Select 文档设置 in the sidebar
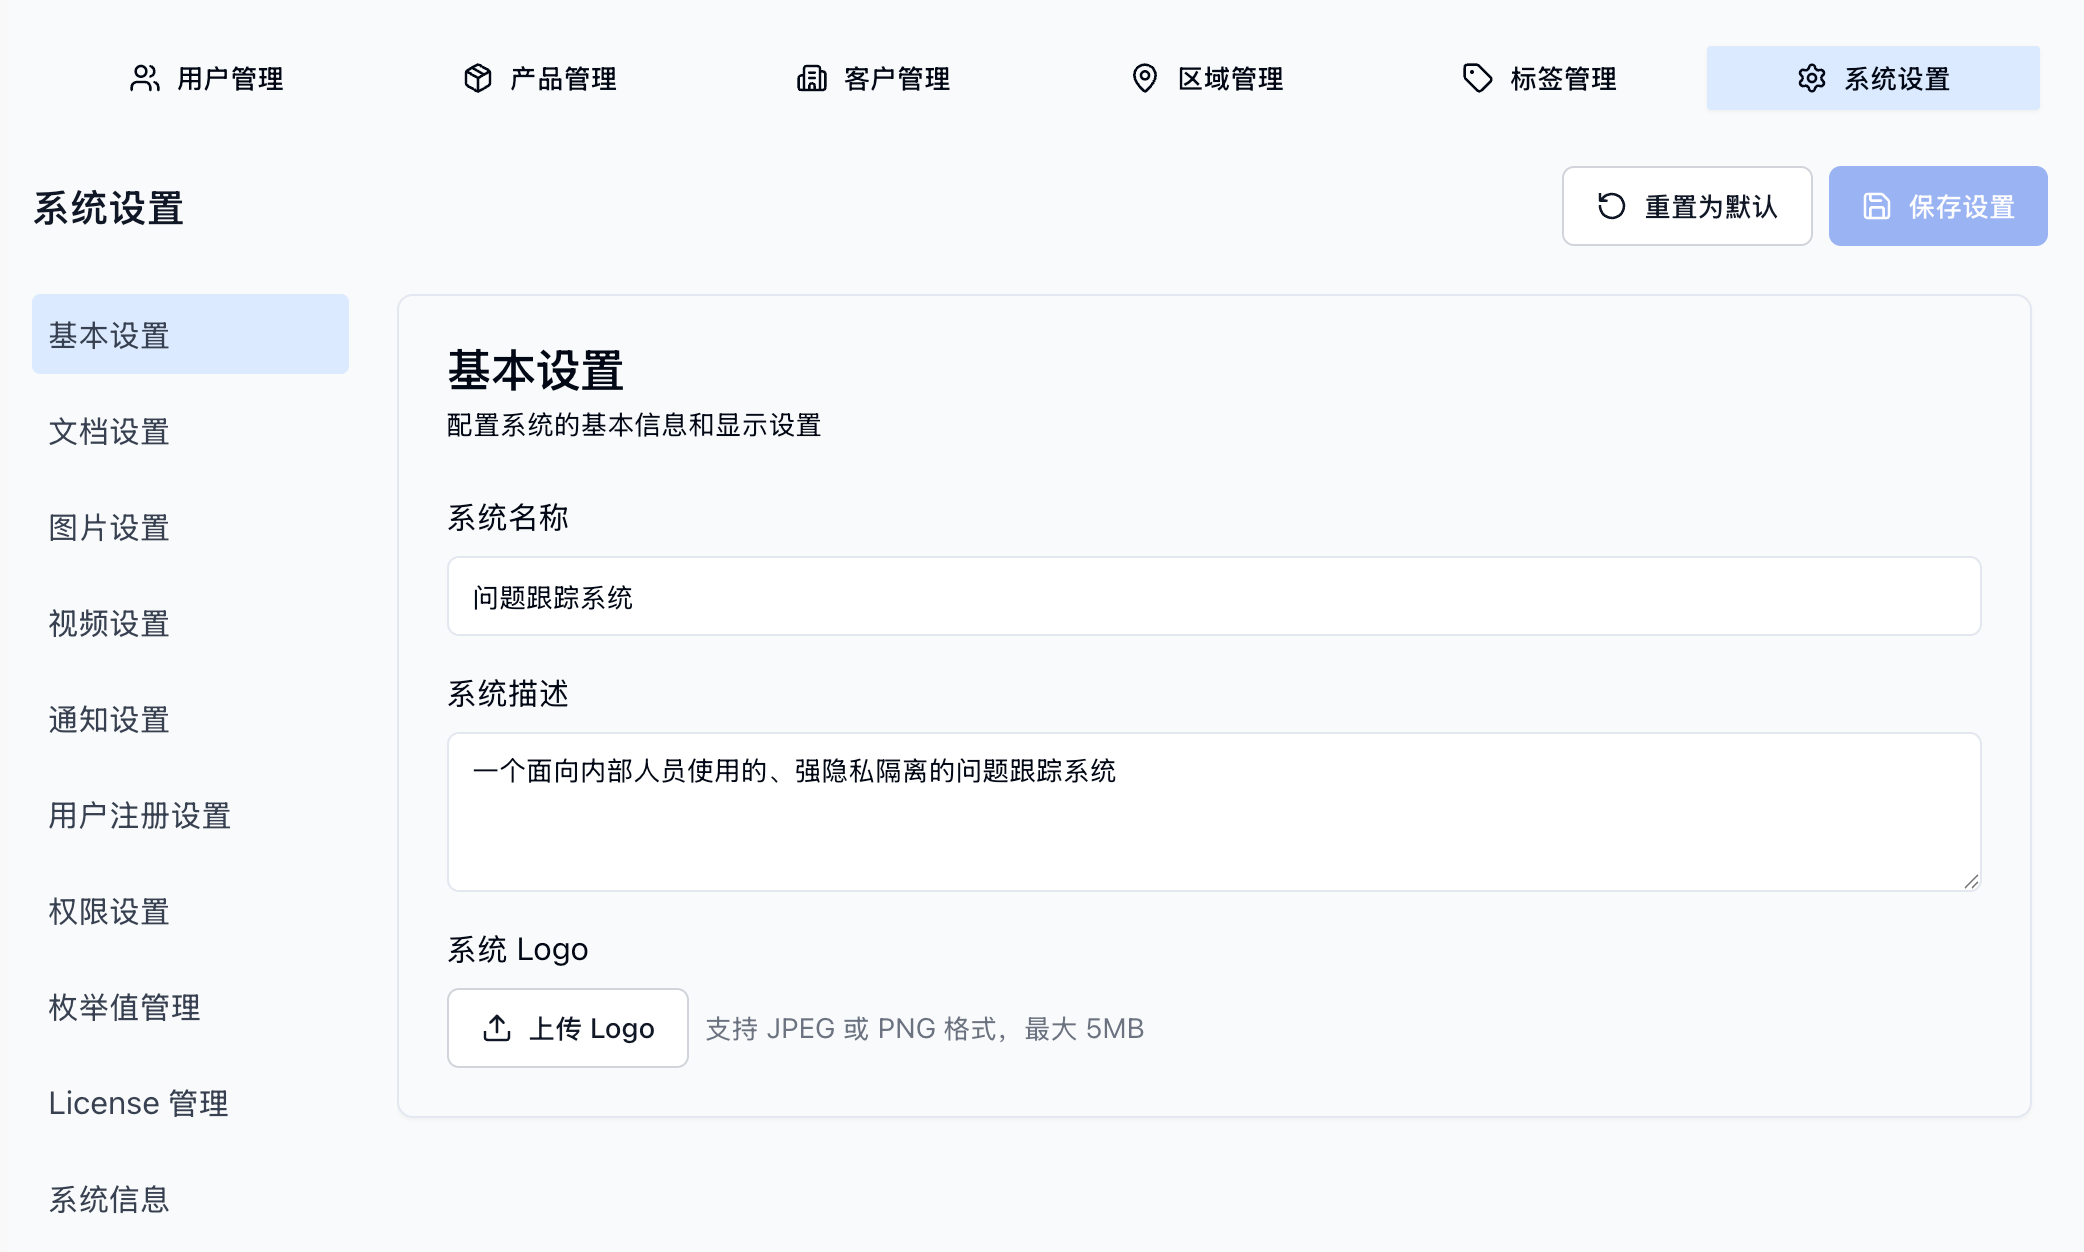Image resolution: width=2084 pixels, height=1252 pixels. (108, 433)
